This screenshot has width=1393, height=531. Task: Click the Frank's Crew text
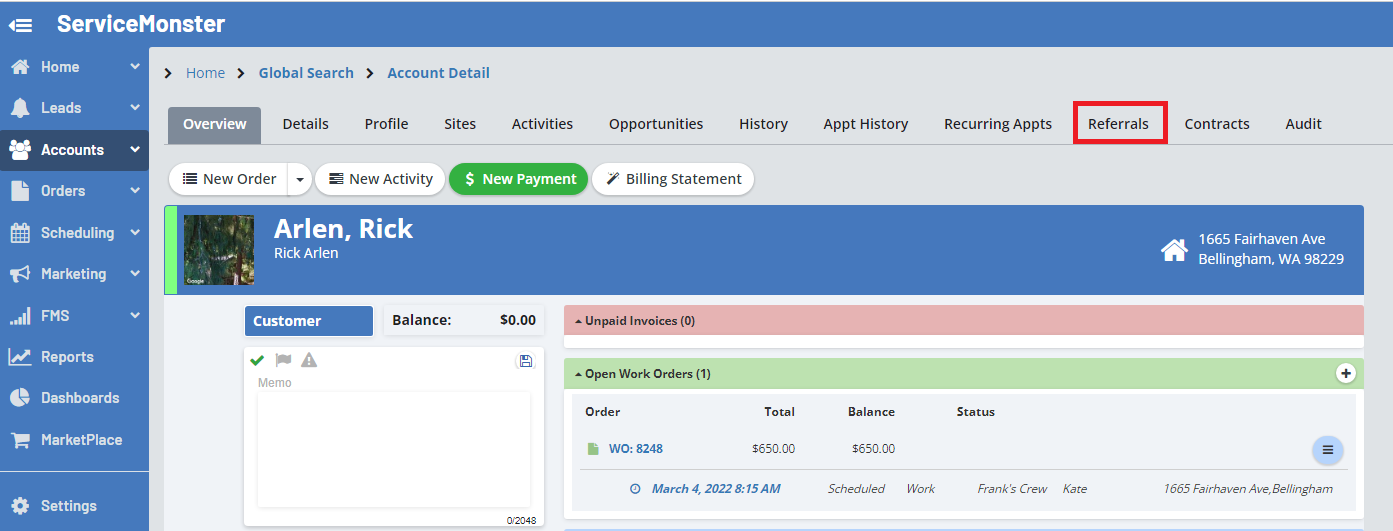pyautogui.click(x=1012, y=489)
